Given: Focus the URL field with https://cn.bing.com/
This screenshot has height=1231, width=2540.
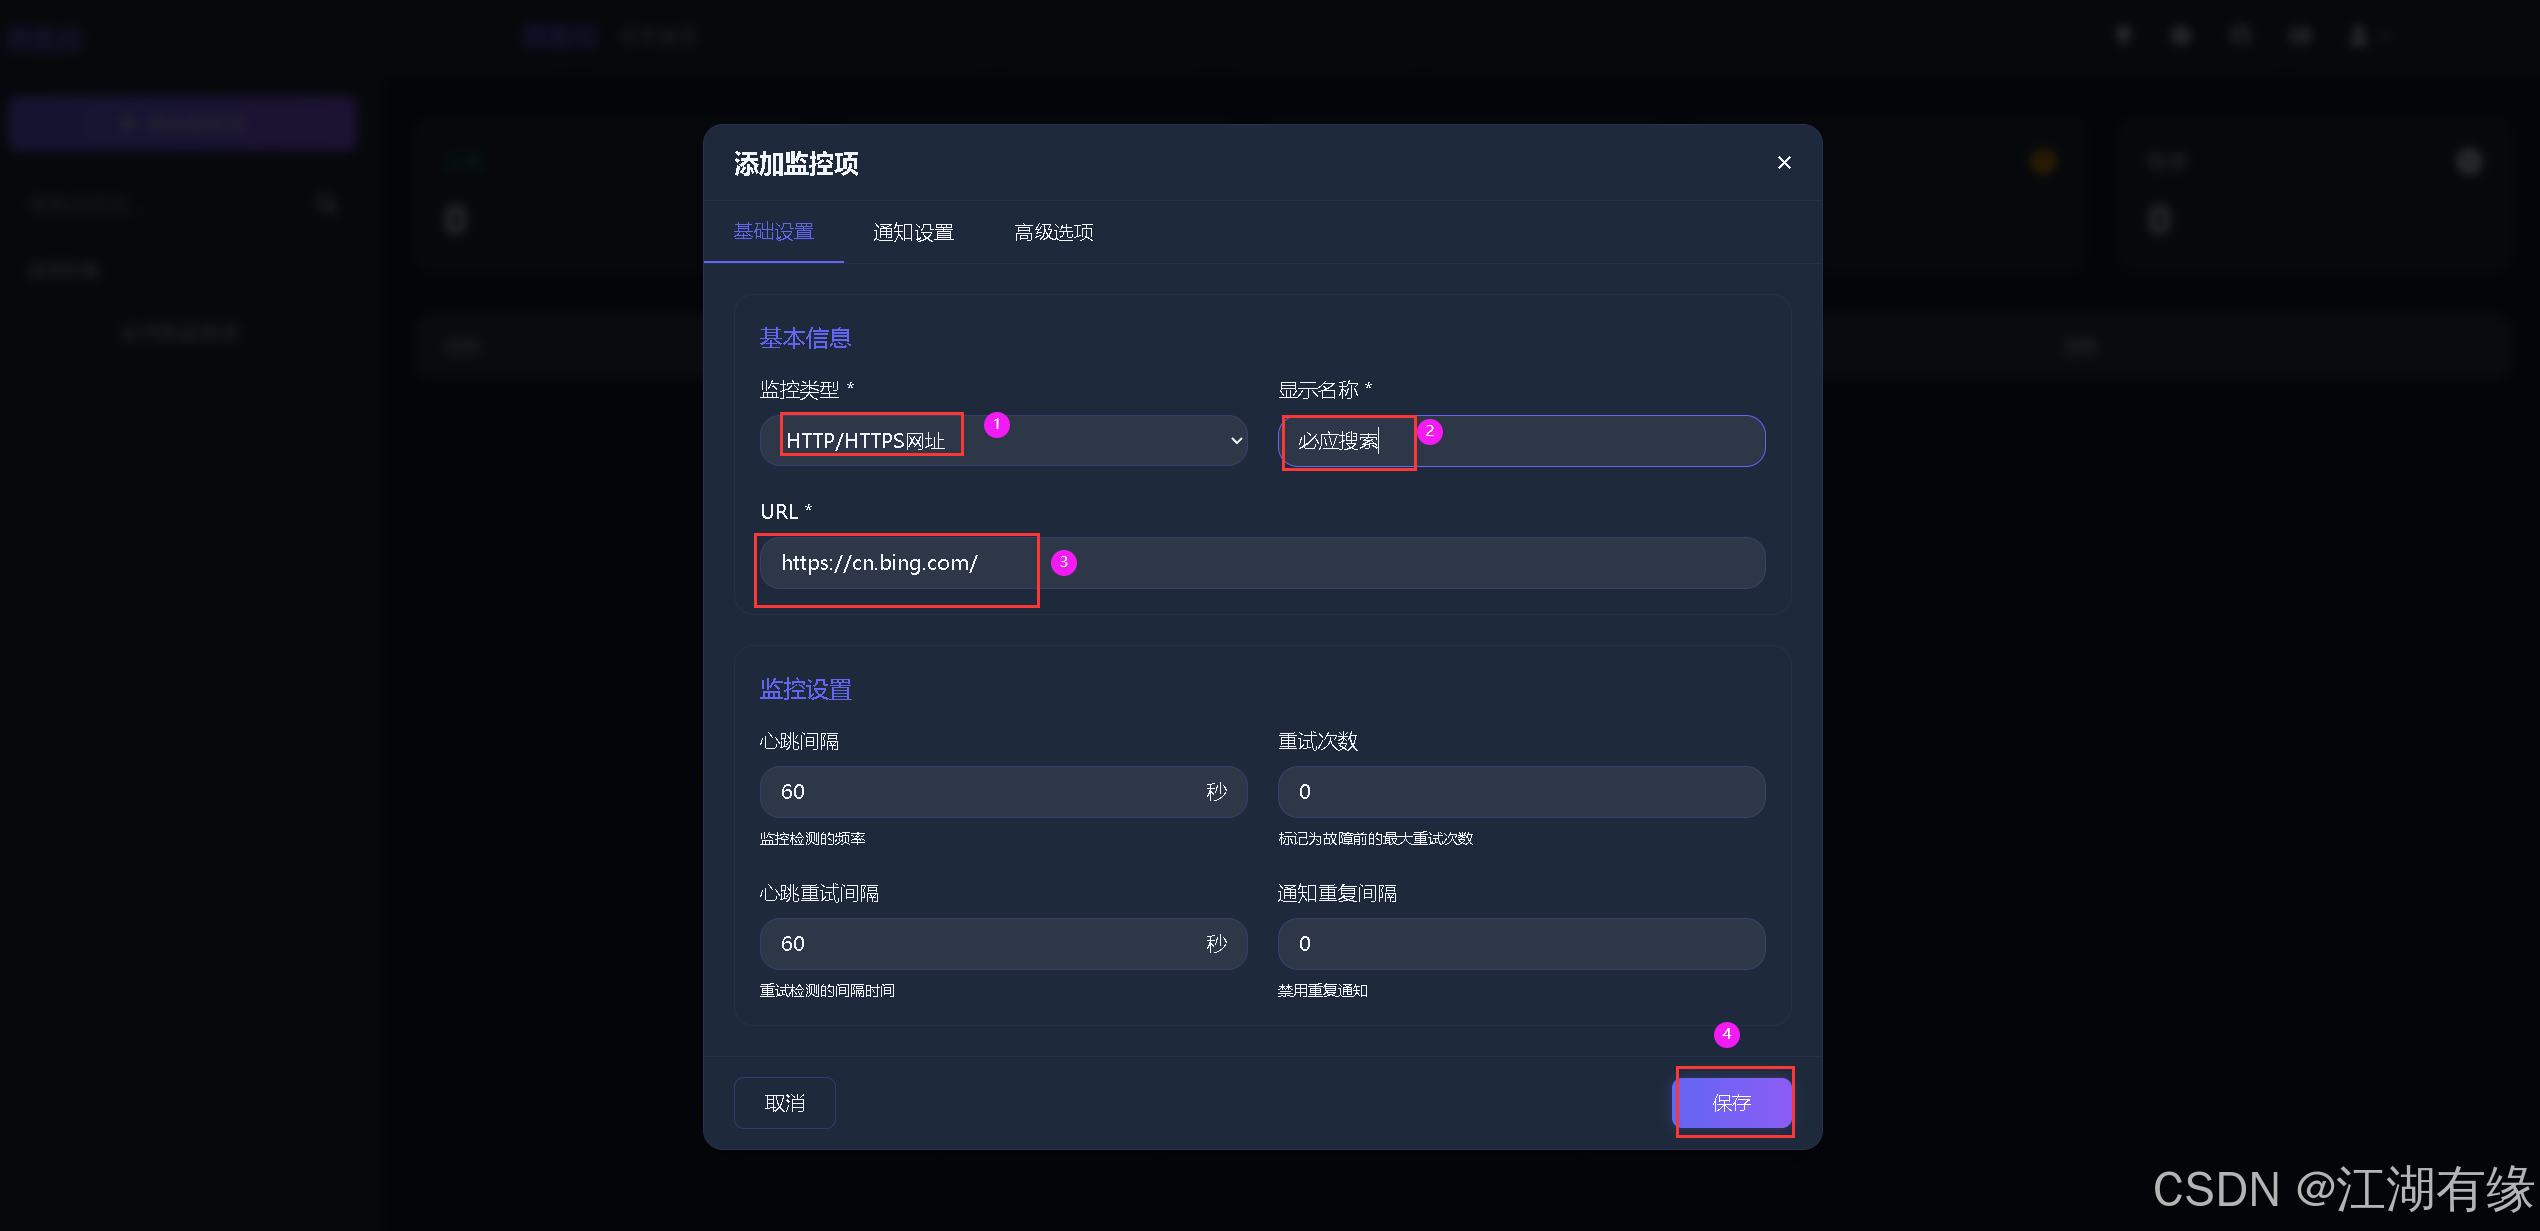Looking at the screenshot, I should [x=1400, y=563].
